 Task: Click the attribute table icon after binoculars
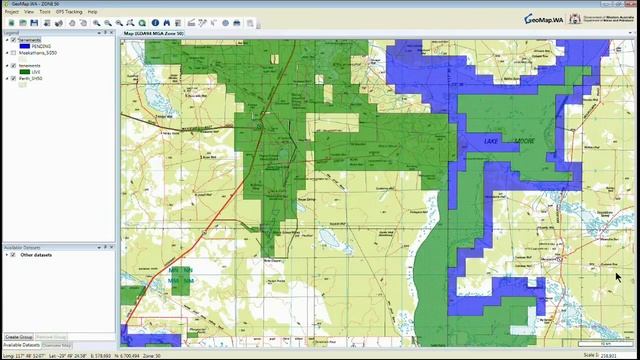click(x=178, y=23)
